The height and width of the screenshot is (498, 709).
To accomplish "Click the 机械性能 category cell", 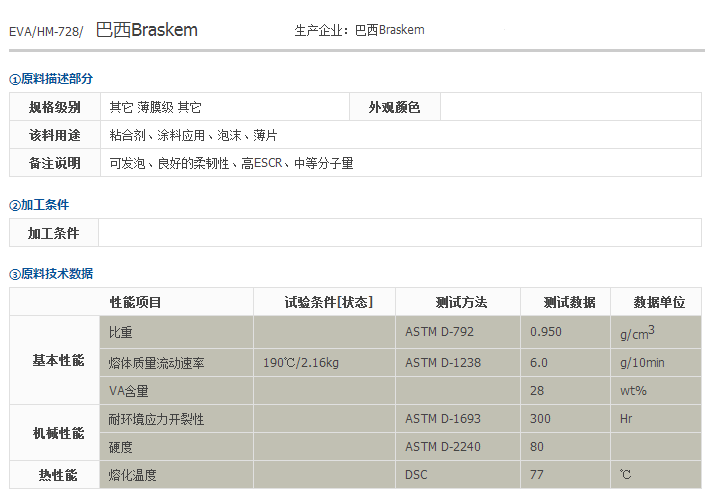I will pyautogui.click(x=55, y=432).
